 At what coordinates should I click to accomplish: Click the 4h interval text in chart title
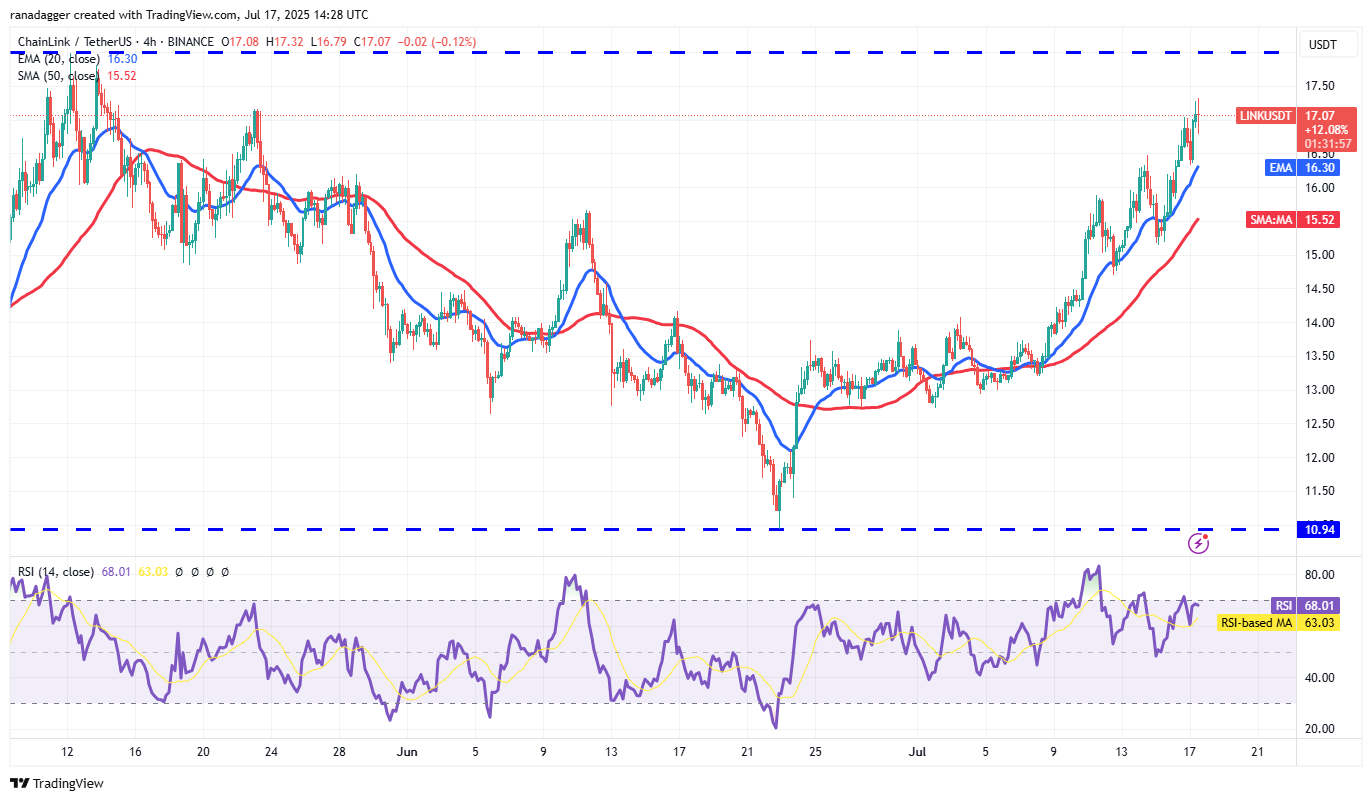(148, 42)
